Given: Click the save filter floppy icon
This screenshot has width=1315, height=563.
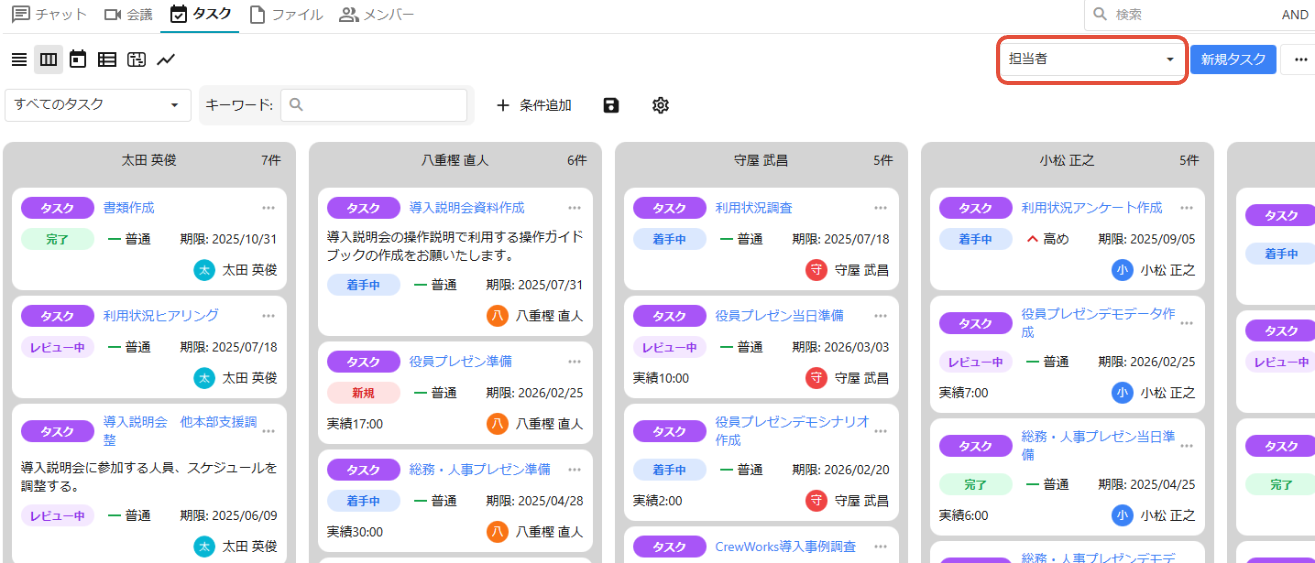Looking at the screenshot, I should 611,105.
